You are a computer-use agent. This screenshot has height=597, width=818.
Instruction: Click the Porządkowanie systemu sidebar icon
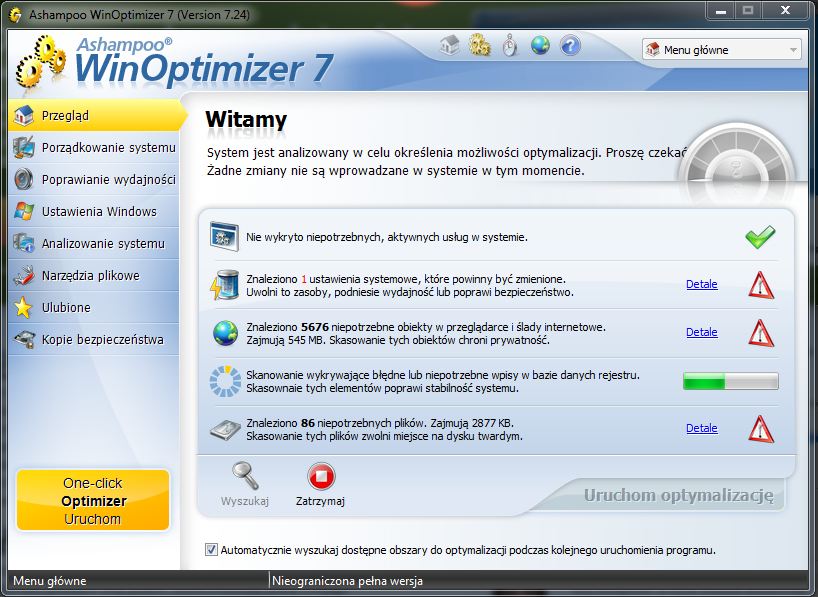(23, 148)
